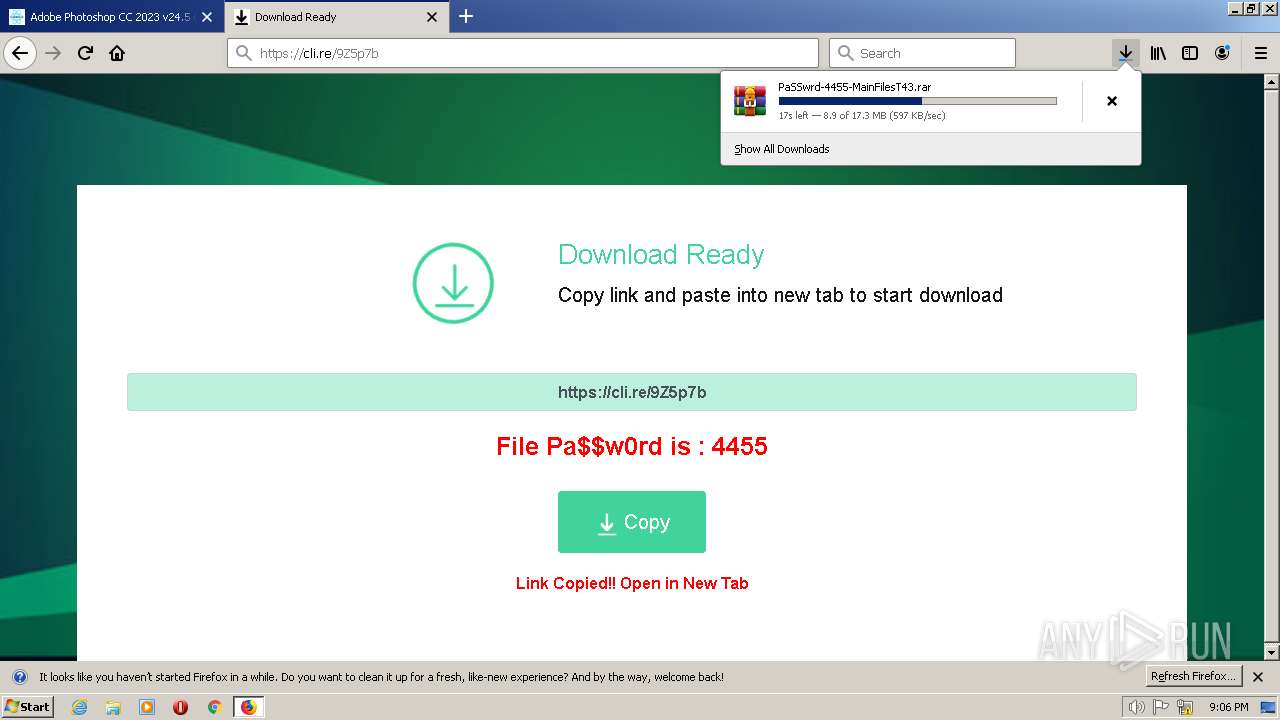Click the File Pa$$w0rd is : 4455 text
The image size is (1280, 720).
coord(632,446)
